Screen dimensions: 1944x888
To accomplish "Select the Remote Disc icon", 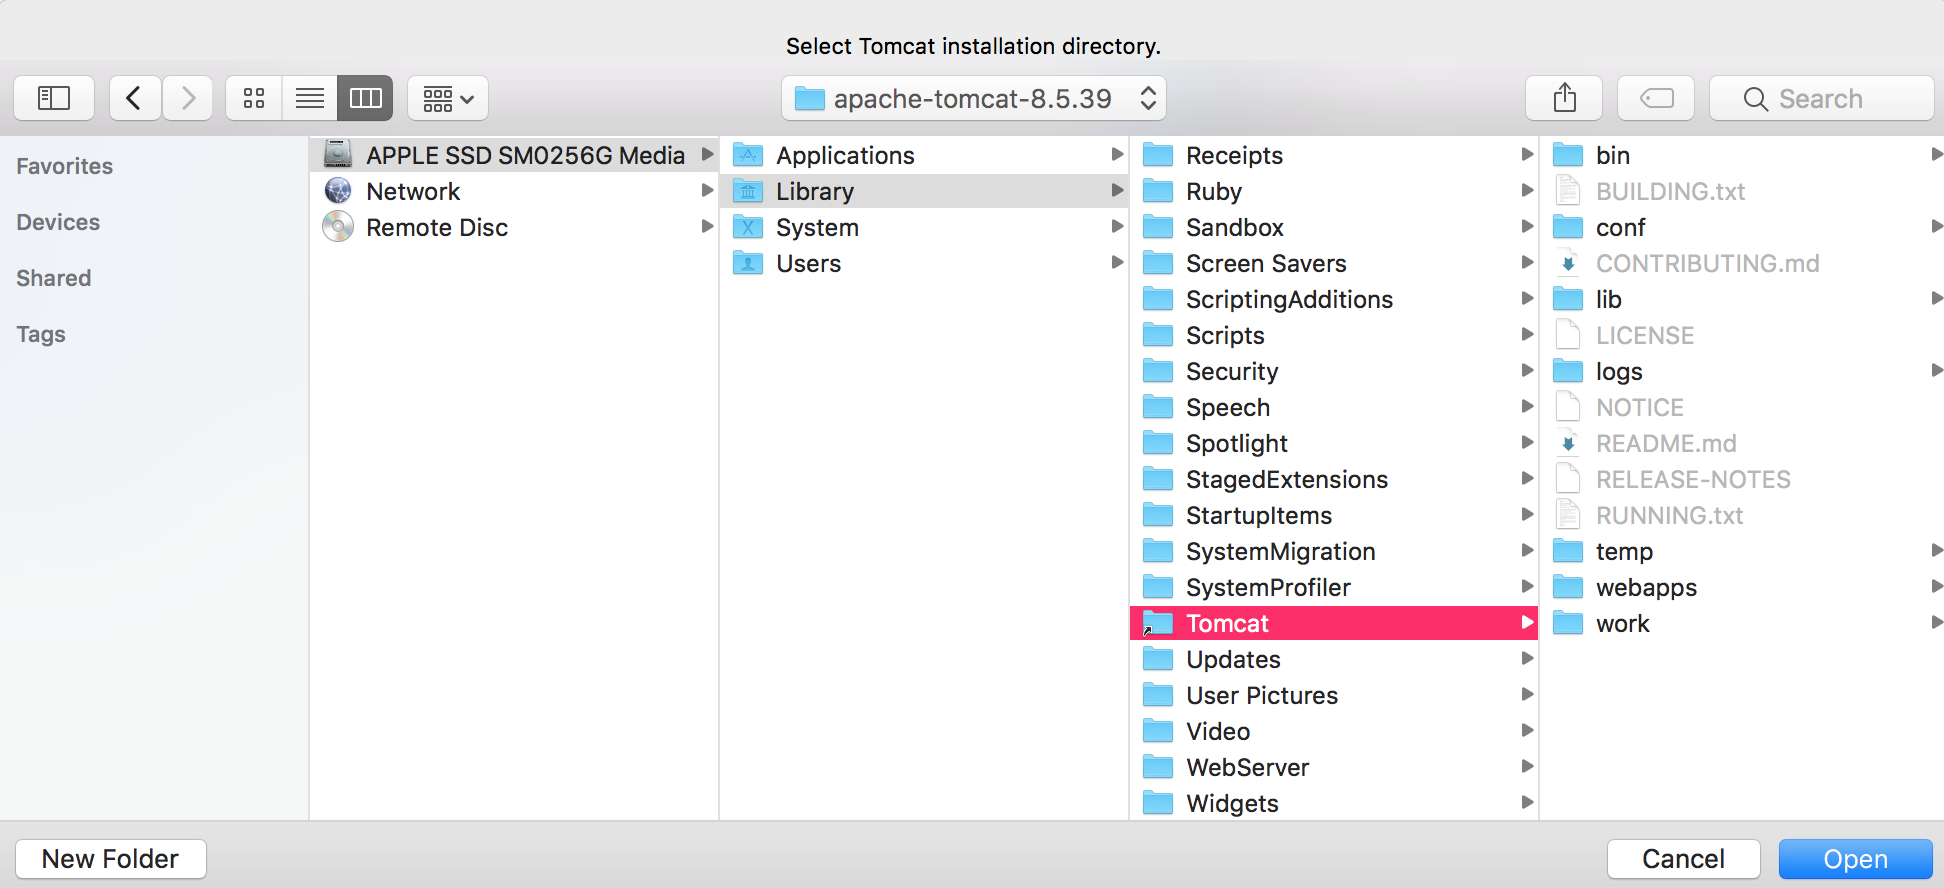I will 338,227.
